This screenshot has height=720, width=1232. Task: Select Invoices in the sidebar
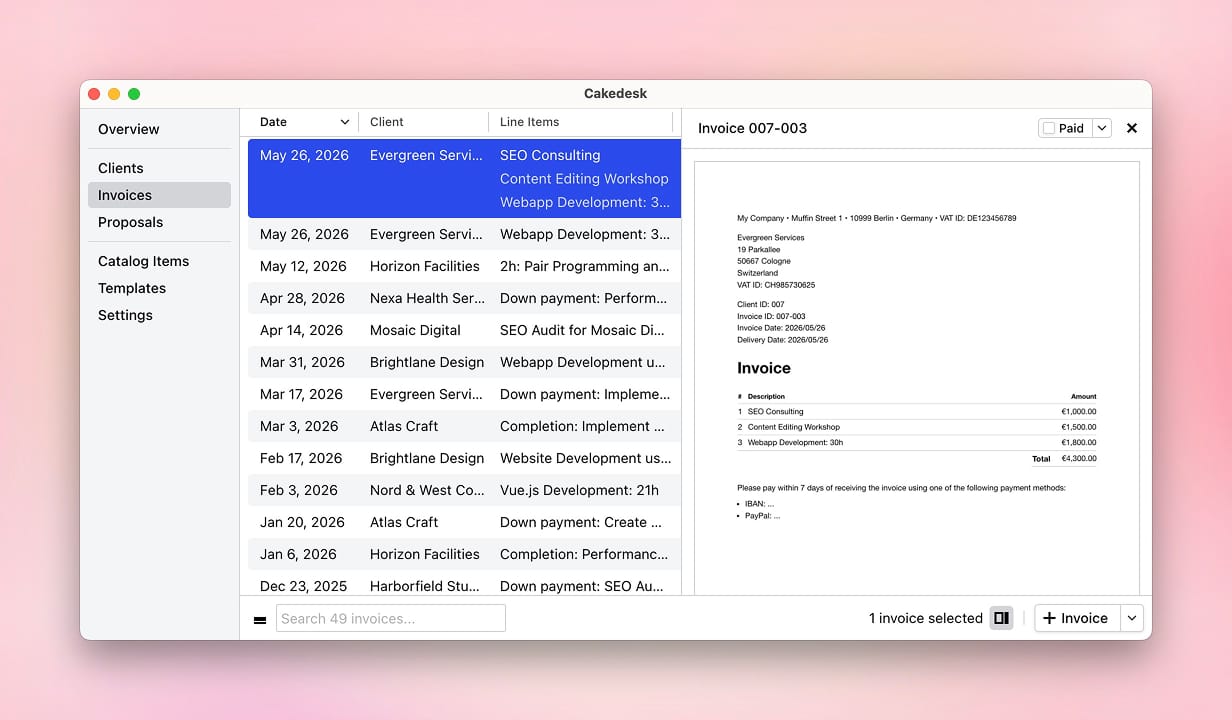click(x=159, y=195)
